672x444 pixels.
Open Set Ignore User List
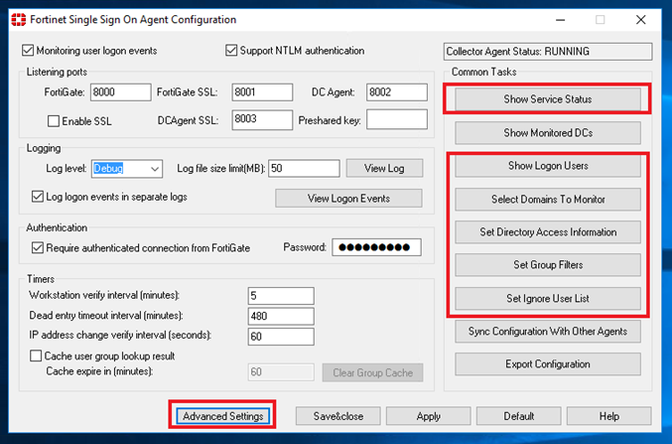click(548, 298)
